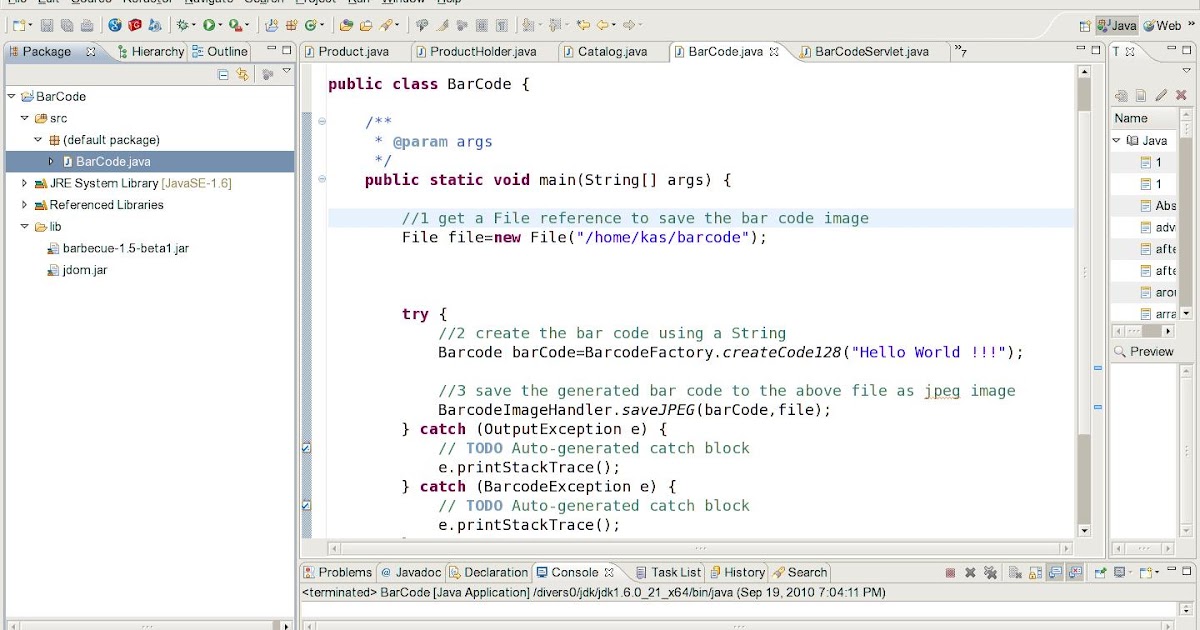Image resolution: width=1200 pixels, height=630 pixels.
Task: Open the Search tab
Action: (x=799, y=573)
